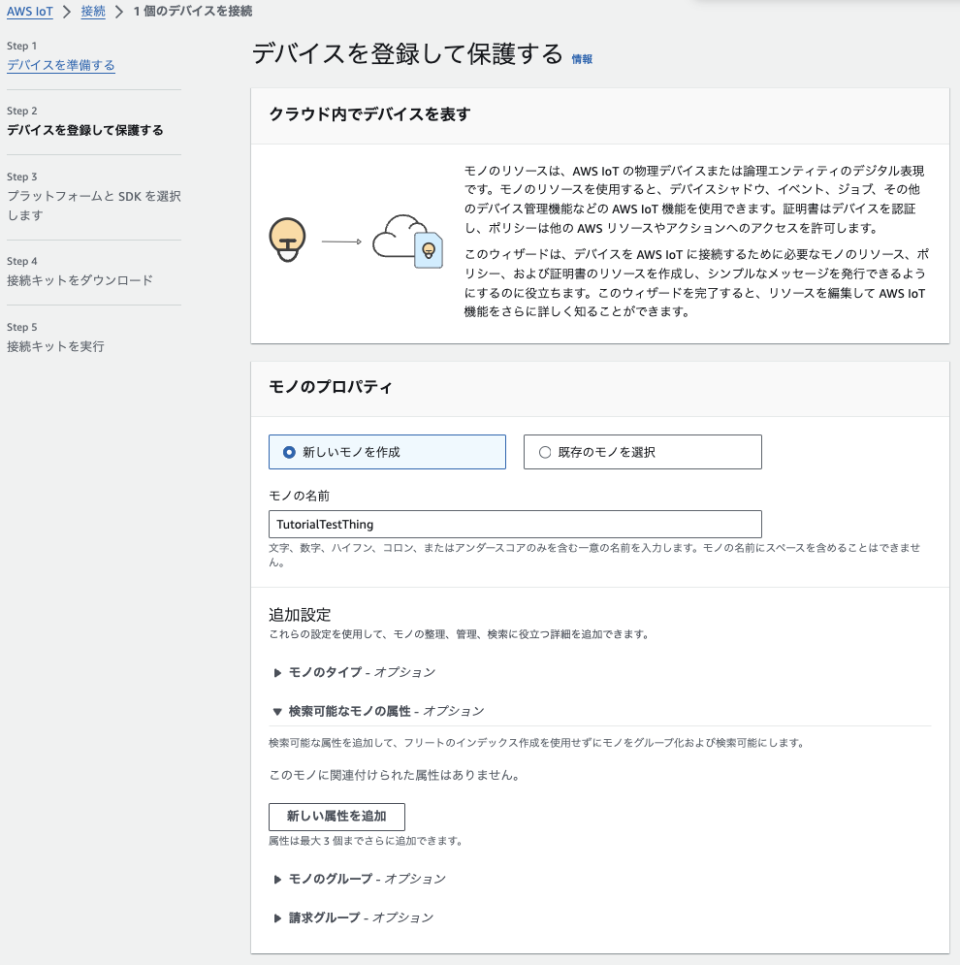Click the 情報 link next to the page title
960x965 pixels.
coord(583,60)
